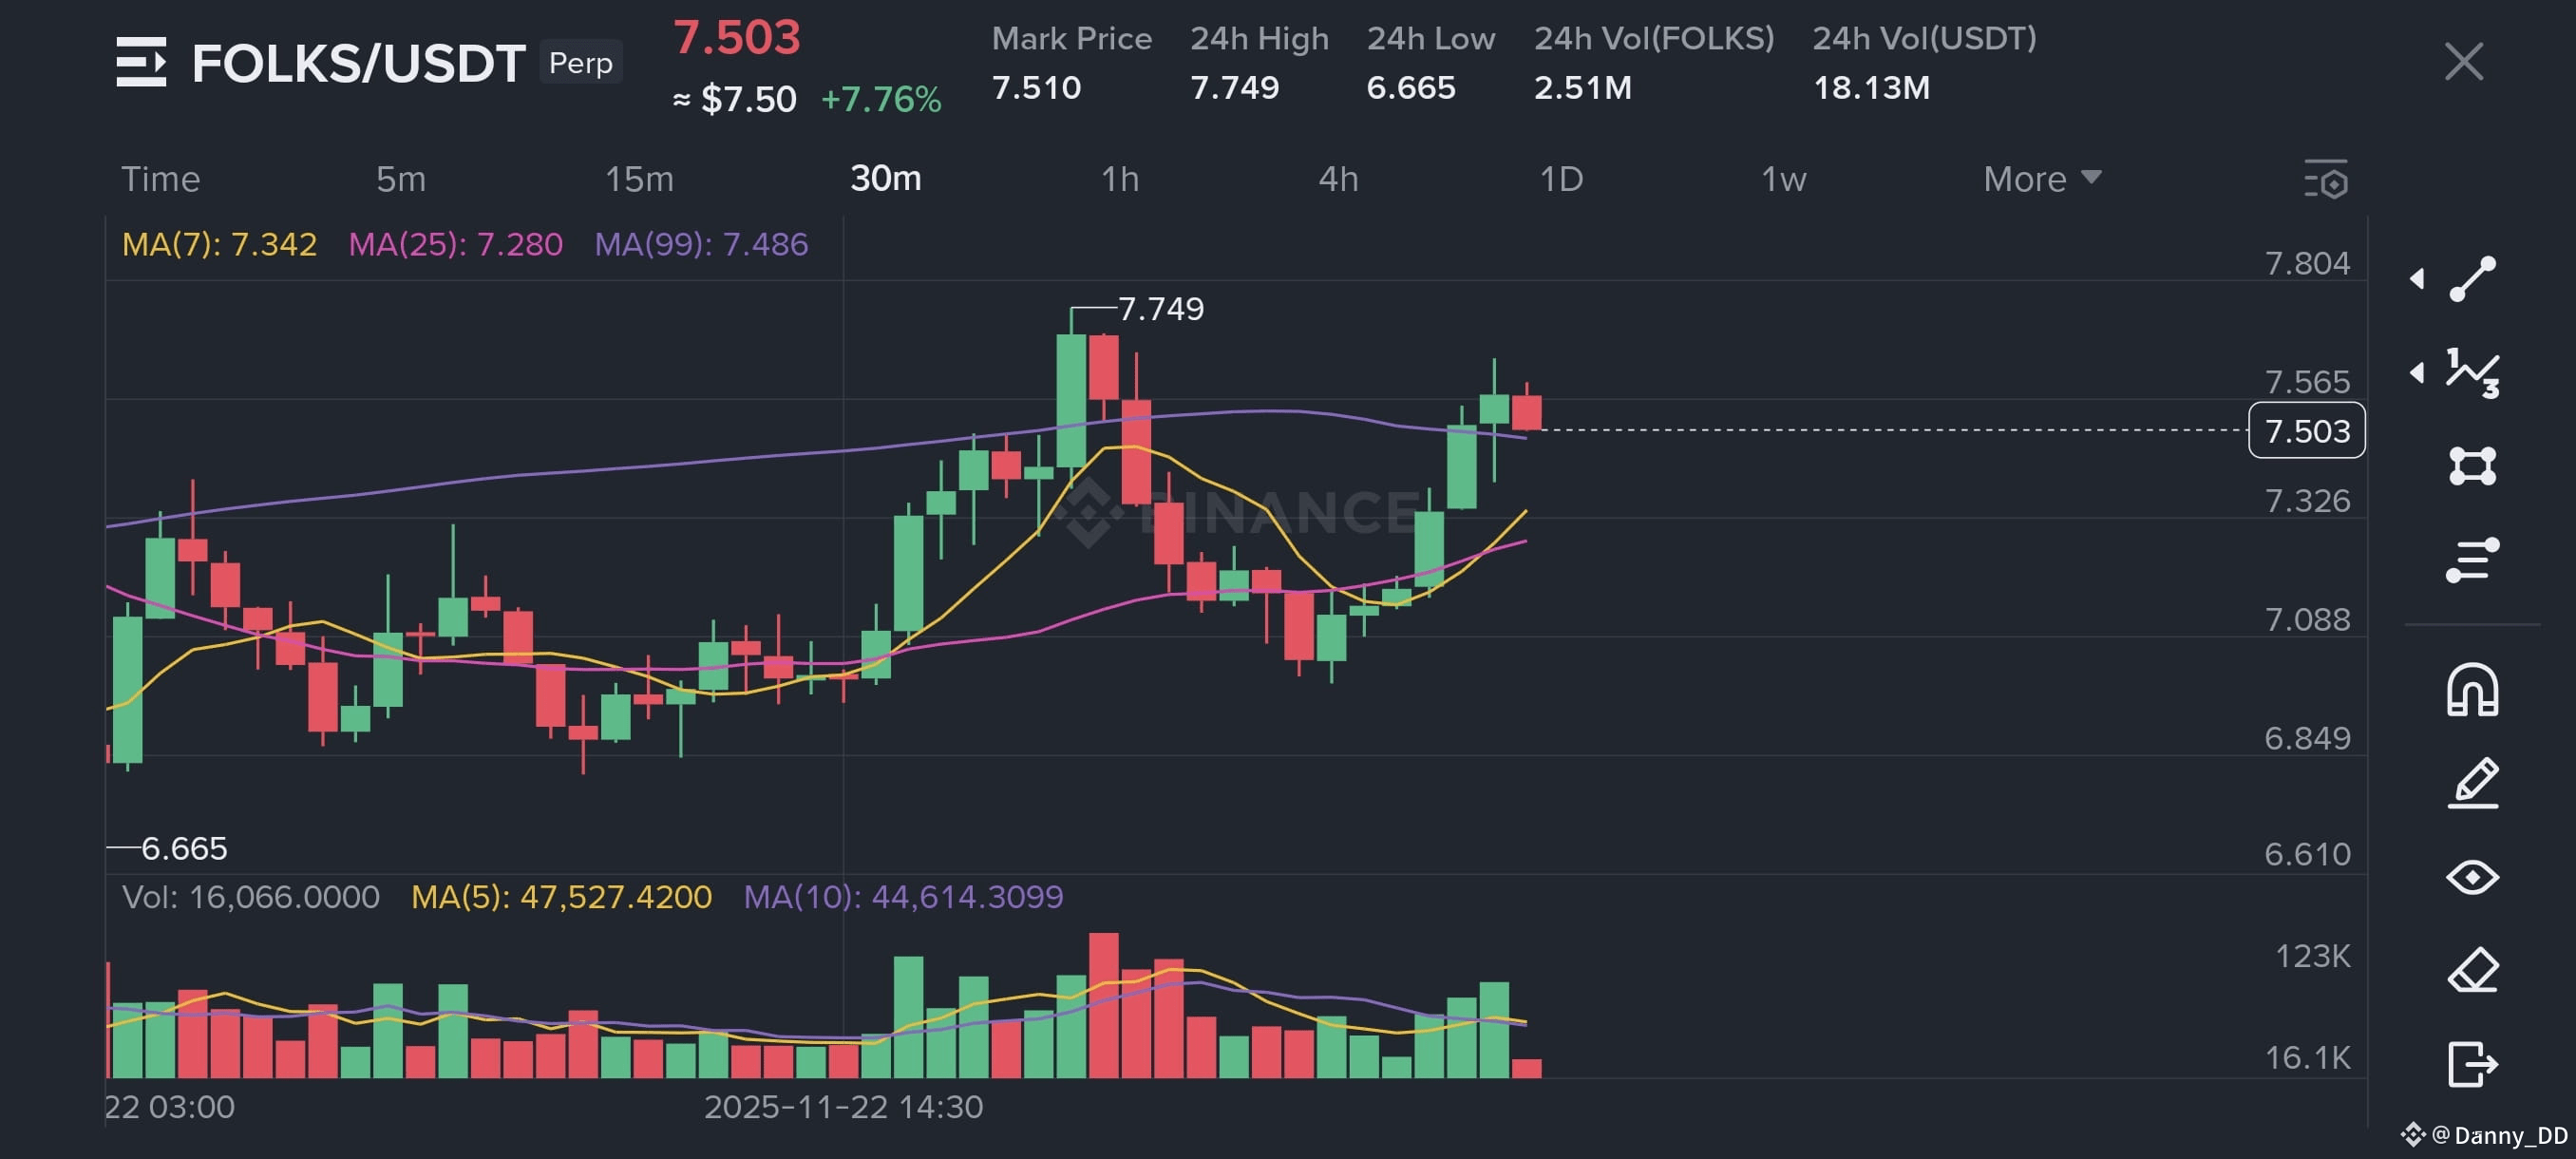Close the full-screen chart view
Image resolution: width=2576 pixels, height=1159 pixels.
(x=2463, y=62)
